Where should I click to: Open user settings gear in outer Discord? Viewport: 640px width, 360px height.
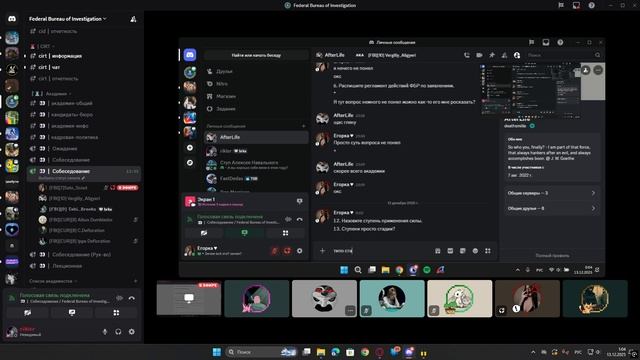click(131, 332)
